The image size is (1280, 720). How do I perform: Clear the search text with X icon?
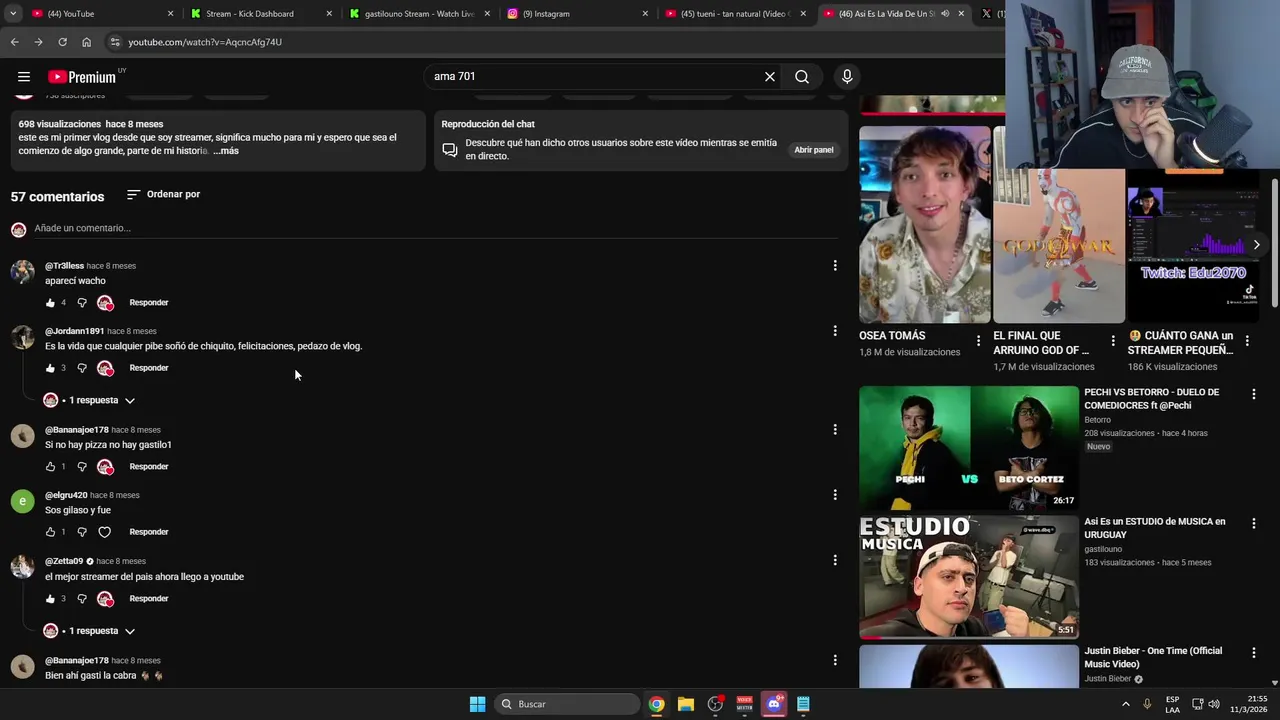pyautogui.click(x=770, y=77)
